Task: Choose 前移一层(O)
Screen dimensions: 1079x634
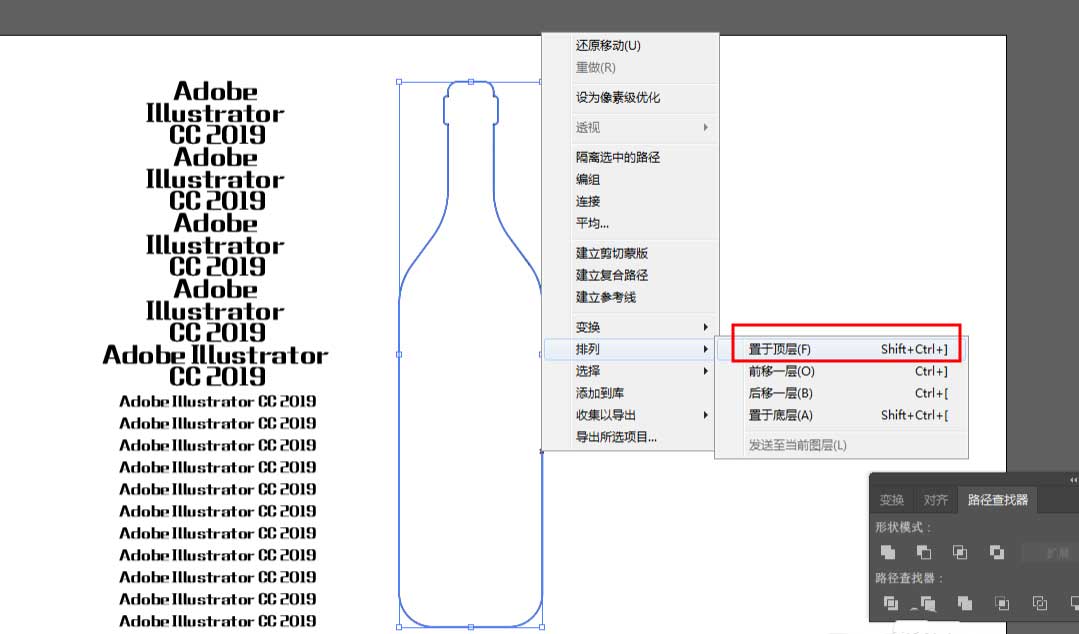Action: click(x=842, y=371)
